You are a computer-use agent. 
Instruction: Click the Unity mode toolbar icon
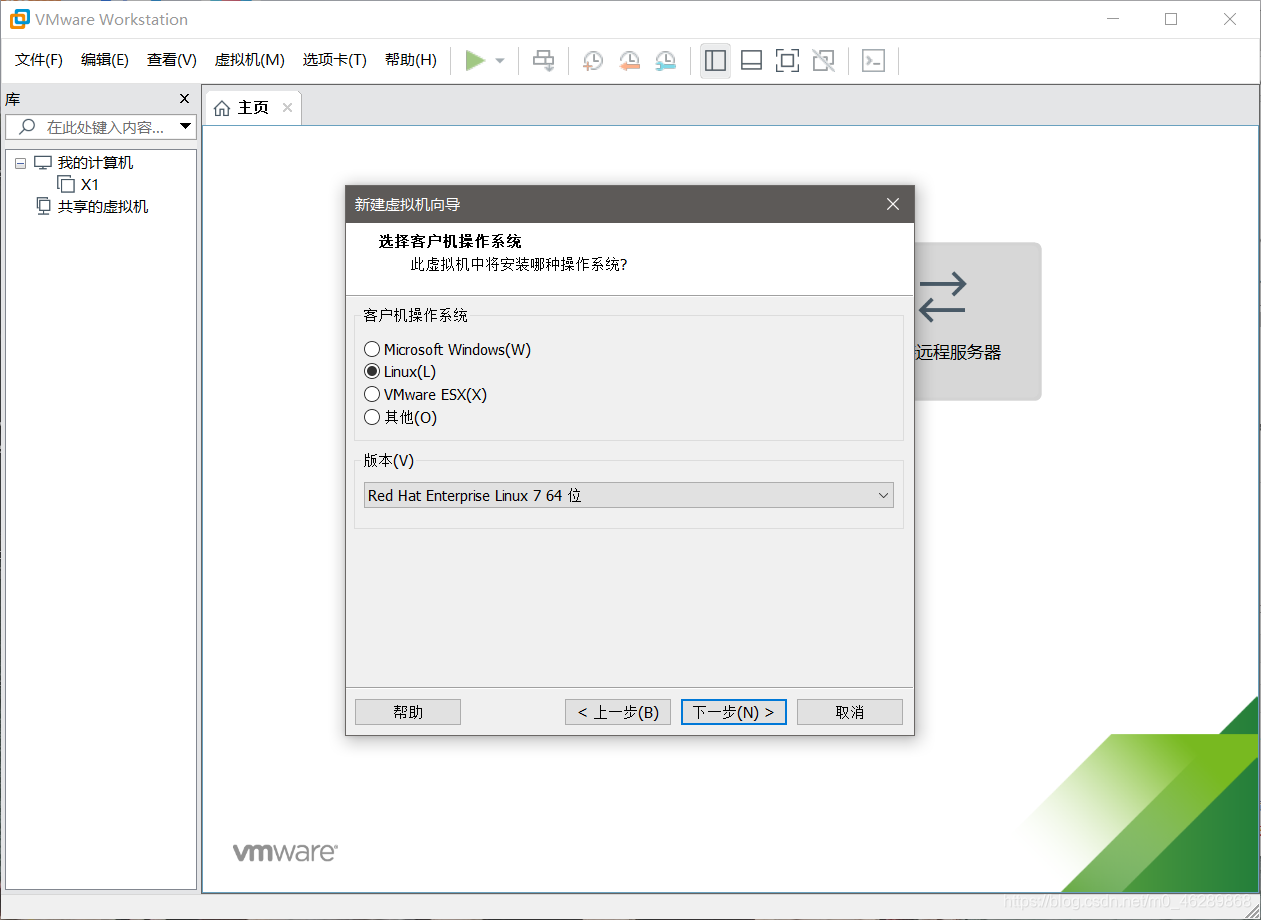point(823,61)
